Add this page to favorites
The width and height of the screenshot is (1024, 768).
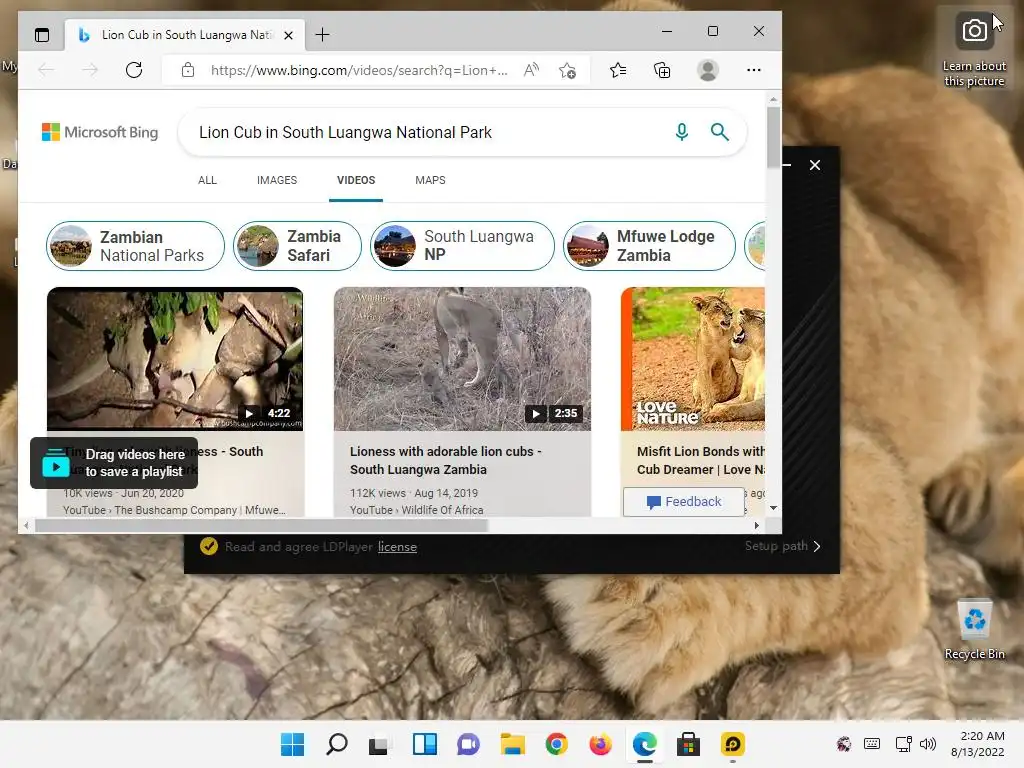coord(568,70)
